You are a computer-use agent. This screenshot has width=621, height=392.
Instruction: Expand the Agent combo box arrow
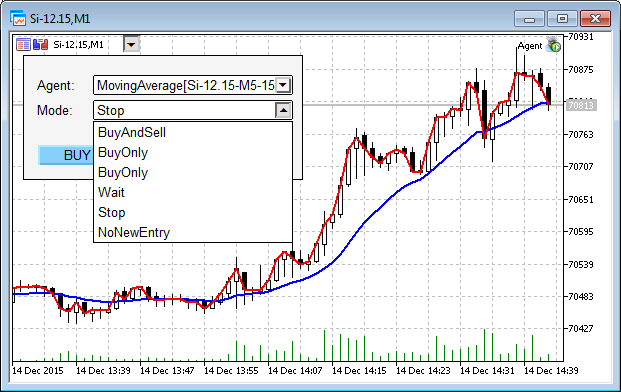(x=283, y=85)
